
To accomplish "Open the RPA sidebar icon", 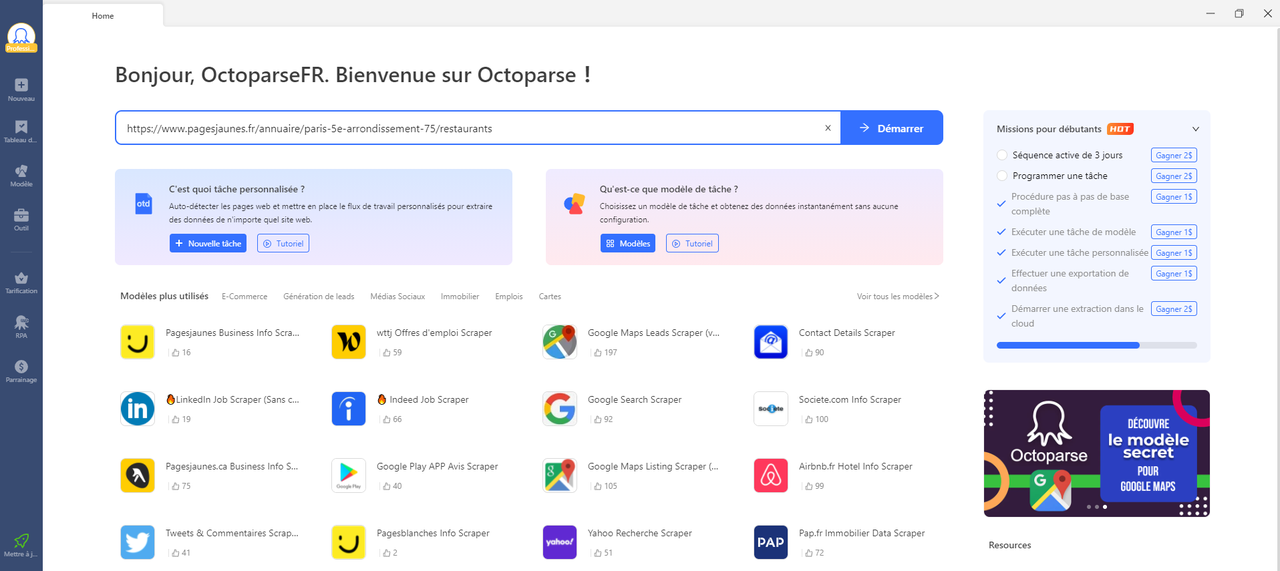I will click(x=21, y=322).
